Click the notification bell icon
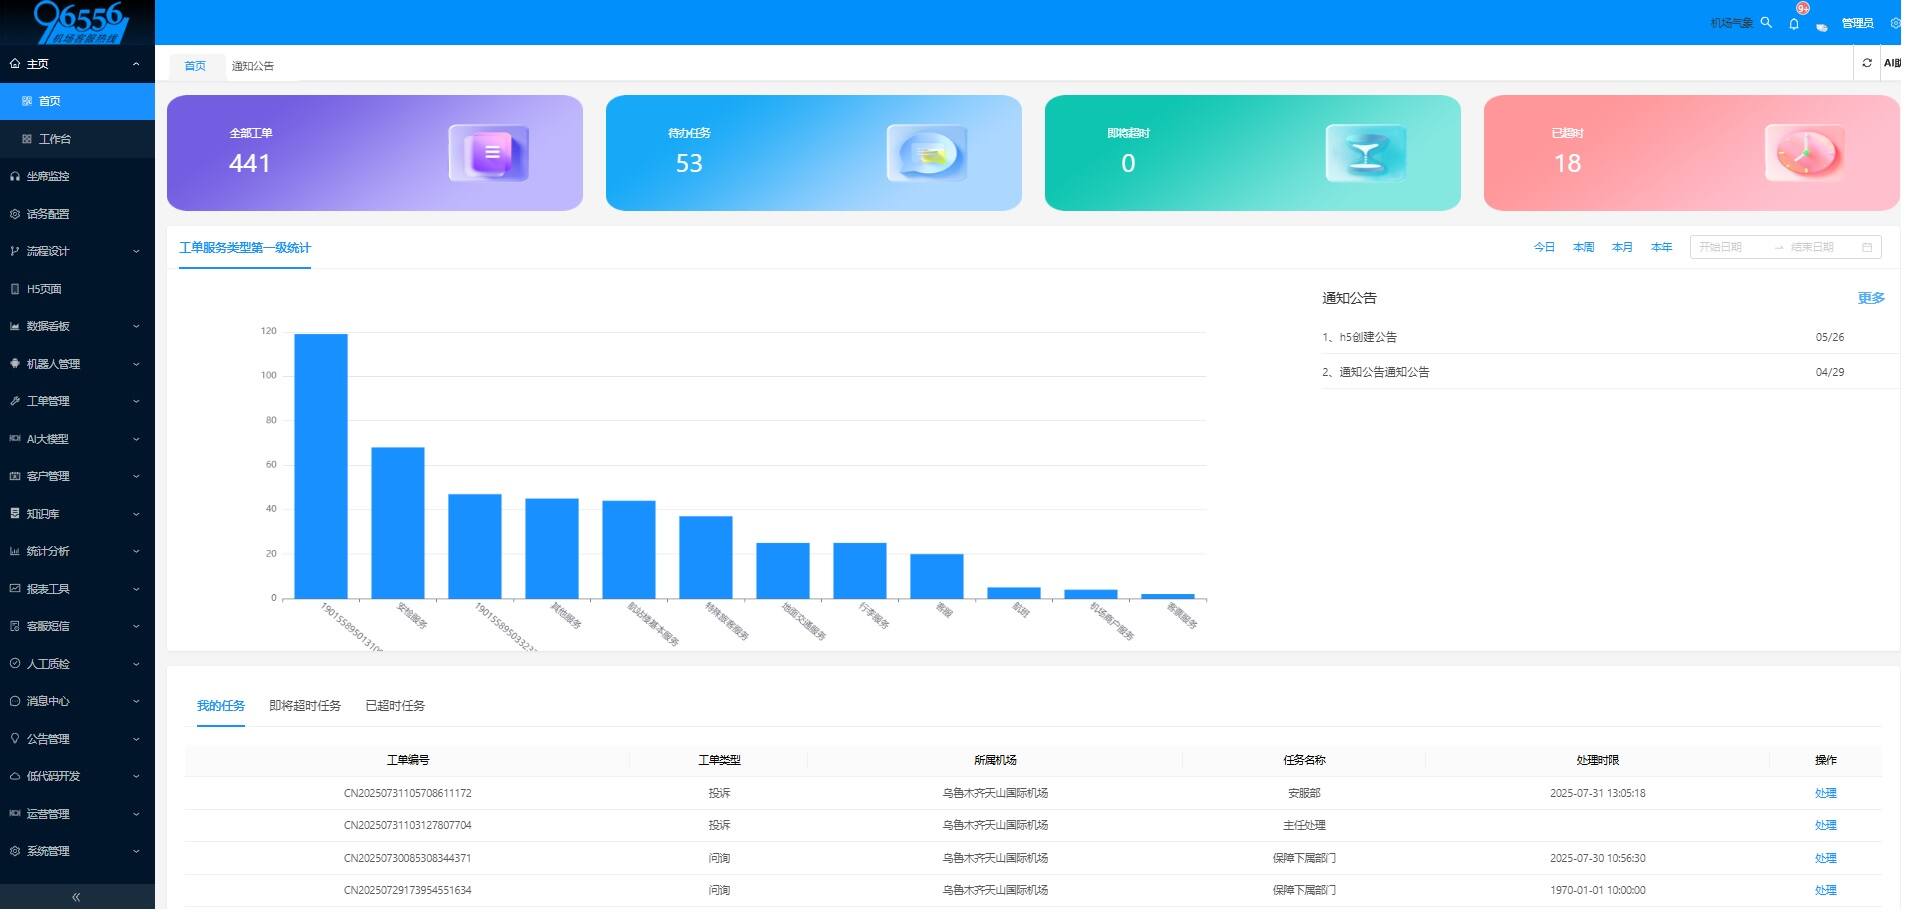This screenshot has height=912, width=1906. click(x=1794, y=23)
